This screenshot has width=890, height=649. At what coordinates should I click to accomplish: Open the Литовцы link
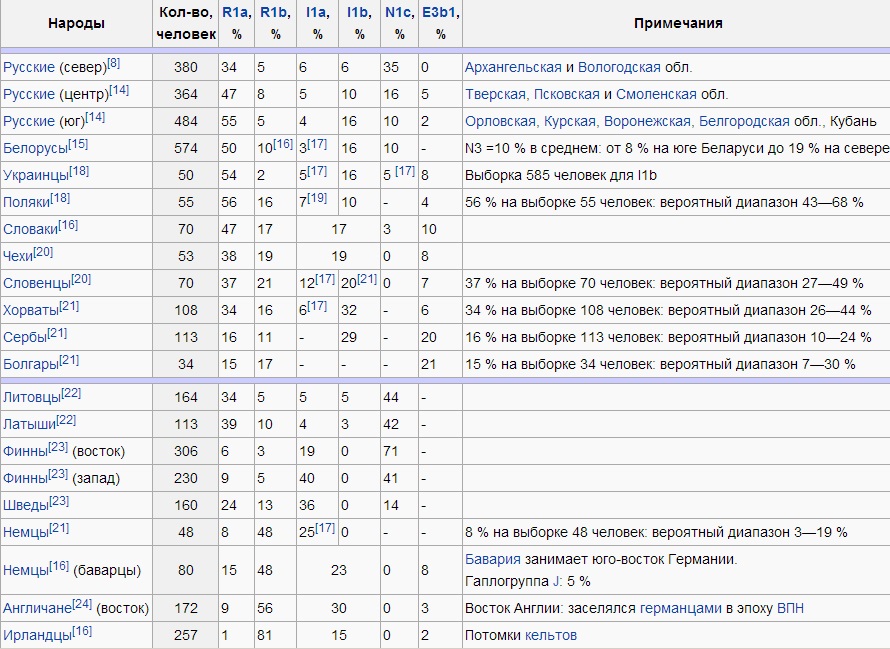pyautogui.click(x=32, y=397)
